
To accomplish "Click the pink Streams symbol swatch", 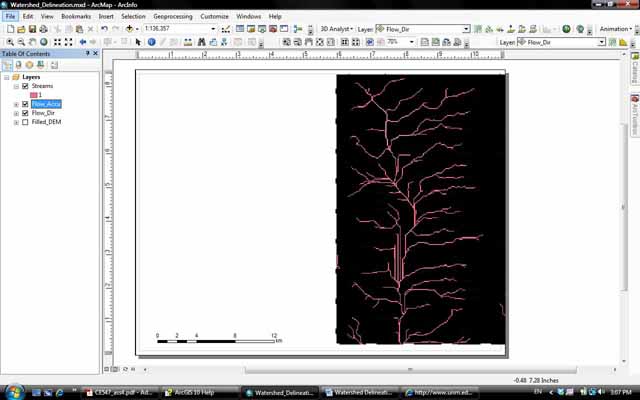I will [x=33, y=95].
